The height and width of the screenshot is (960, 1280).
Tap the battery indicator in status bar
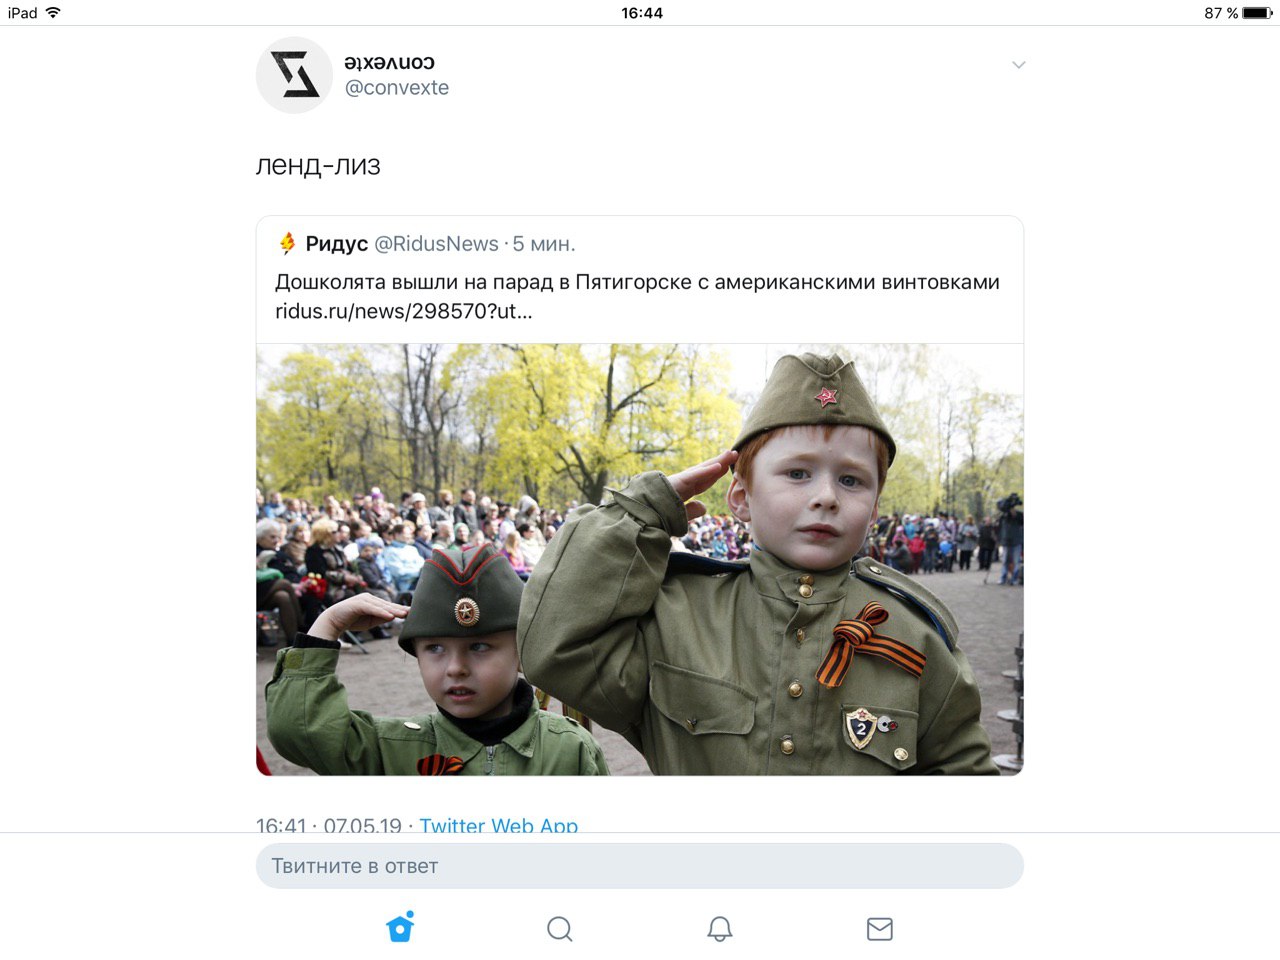coord(1257,13)
